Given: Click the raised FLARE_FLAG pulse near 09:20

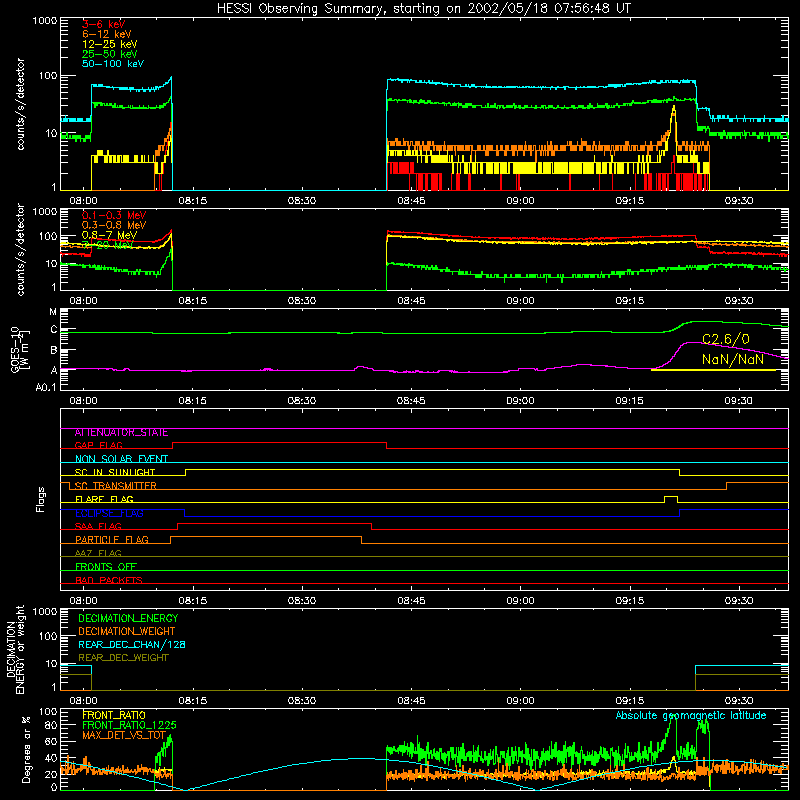Looking at the screenshot, I should coord(671,498).
